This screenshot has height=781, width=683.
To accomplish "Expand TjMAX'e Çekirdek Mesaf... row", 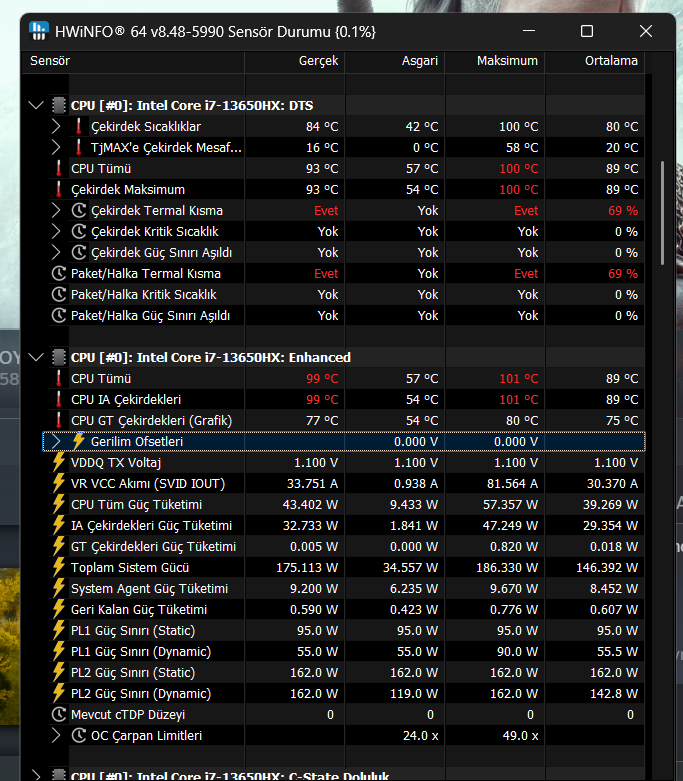I will [56, 147].
